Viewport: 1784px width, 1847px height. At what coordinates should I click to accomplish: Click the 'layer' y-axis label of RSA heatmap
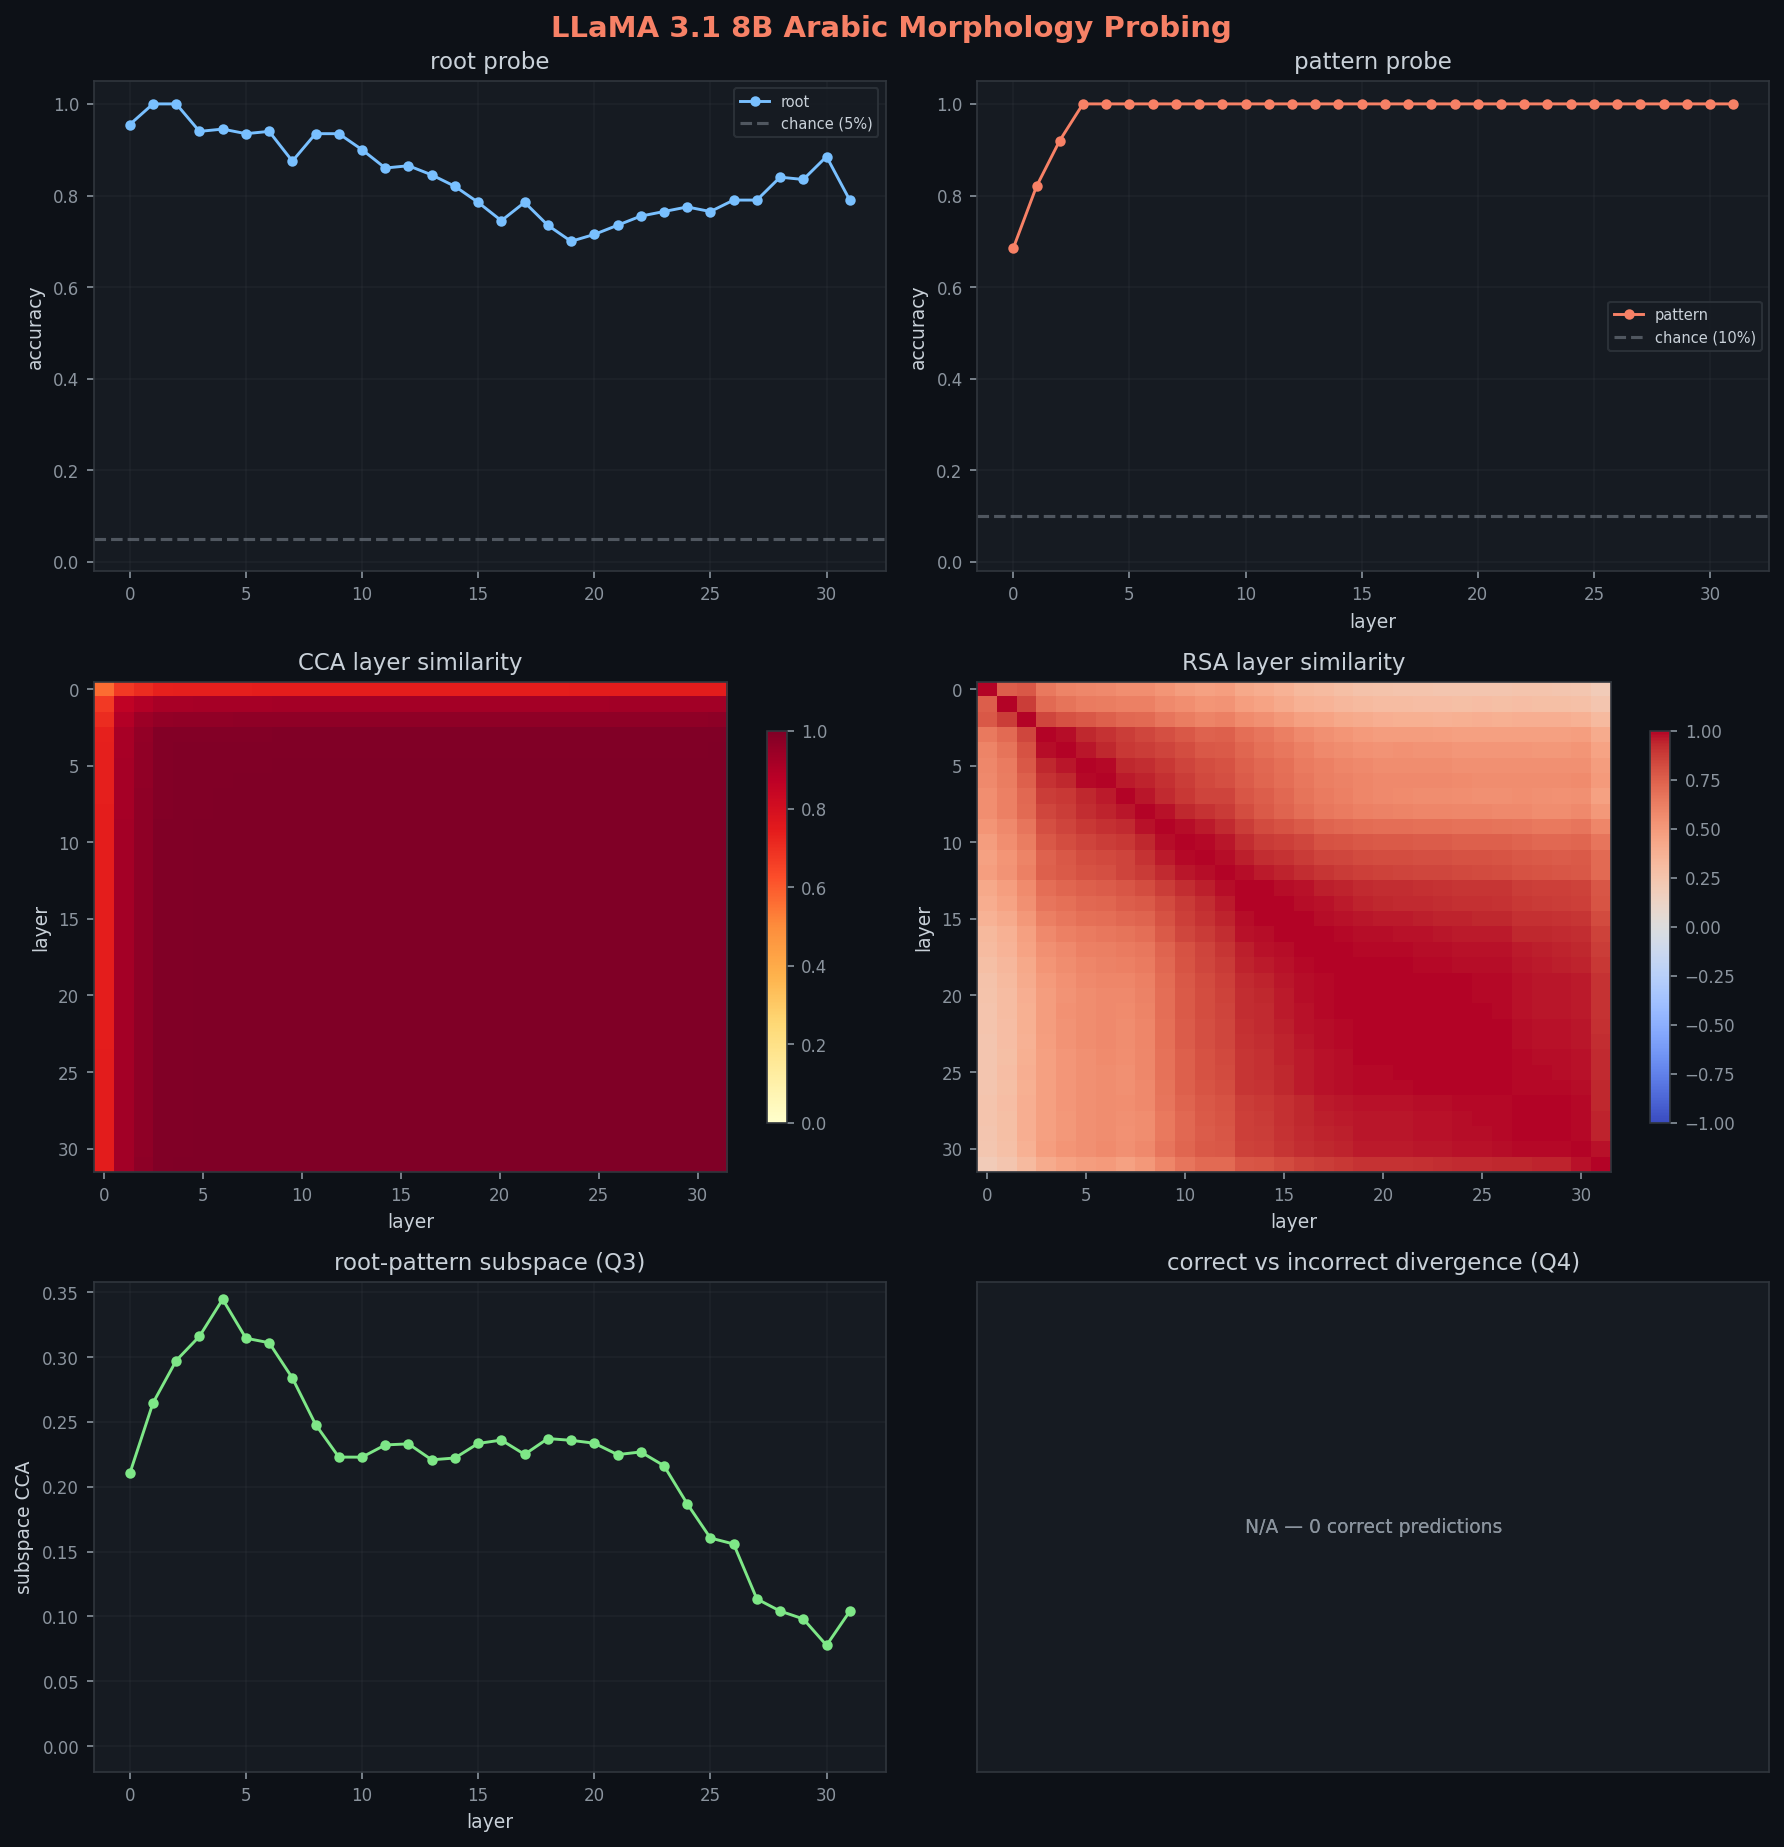[923, 929]
